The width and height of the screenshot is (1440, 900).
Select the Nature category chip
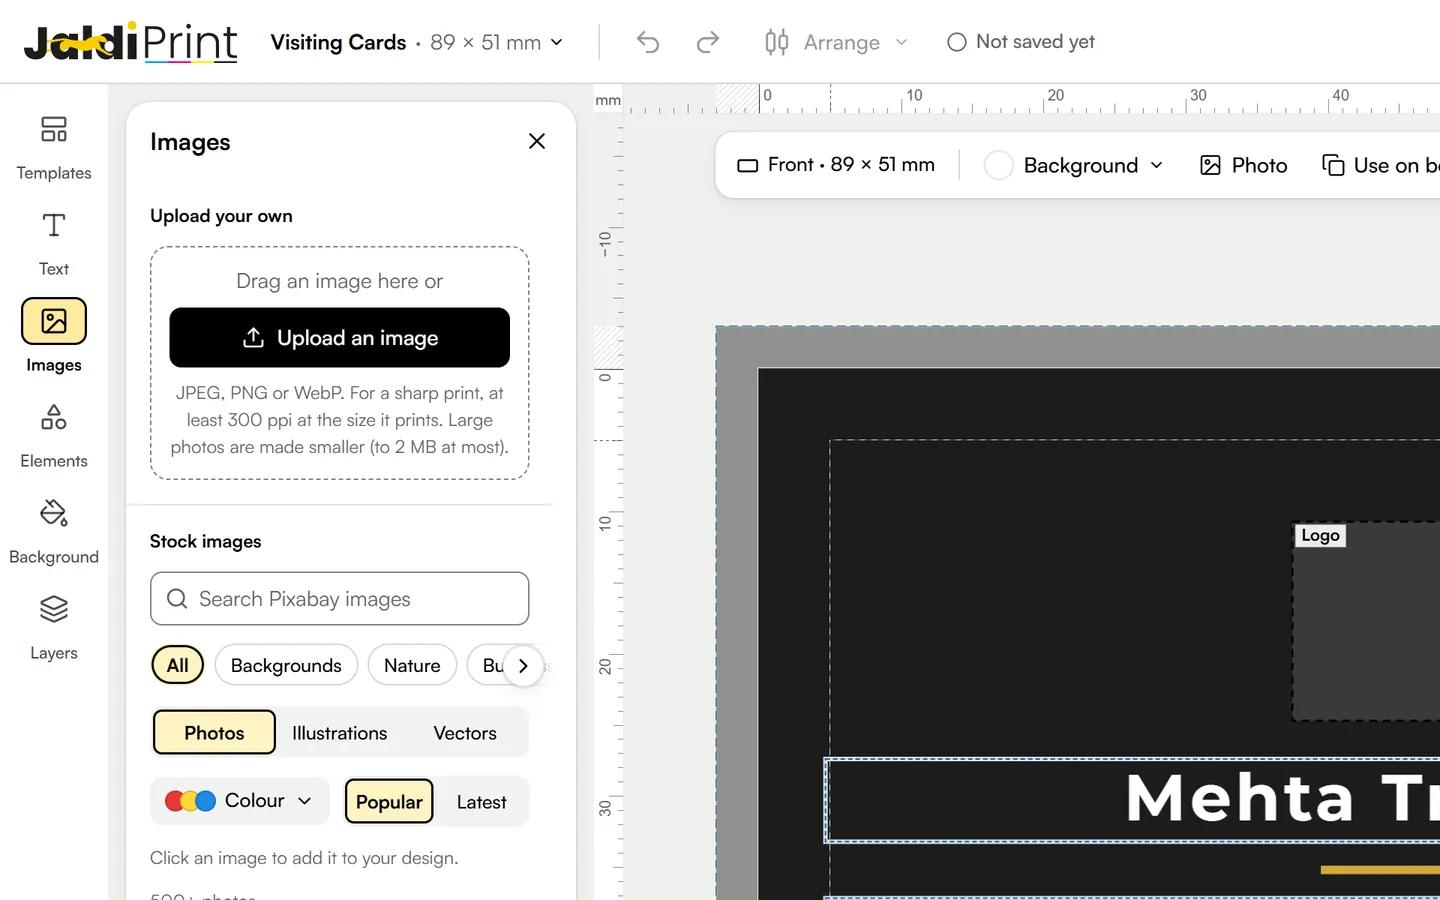412,665
